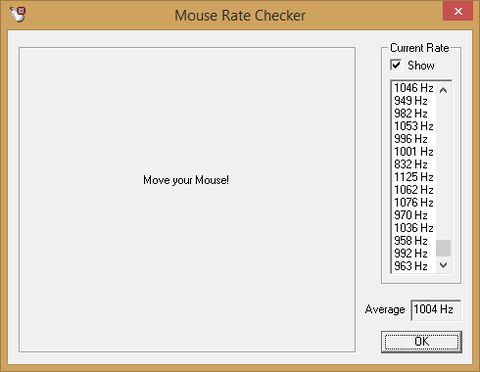Select the 1062 Hz entry
Viewport: 480px width, 372px height.
[414, 190]
